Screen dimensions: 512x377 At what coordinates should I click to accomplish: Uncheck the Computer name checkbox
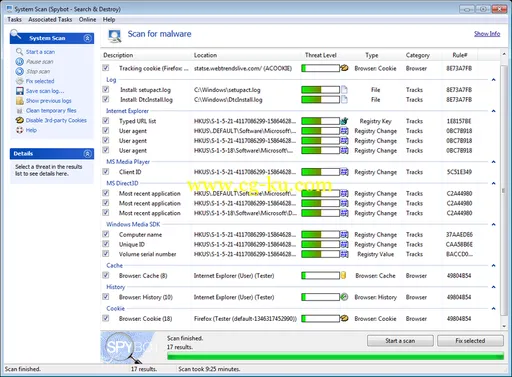(x=106, y=234)
